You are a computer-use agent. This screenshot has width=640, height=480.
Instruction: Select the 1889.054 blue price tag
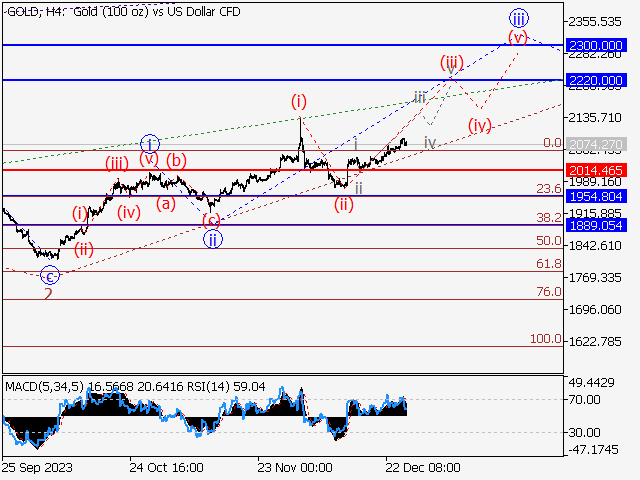point(596,225)
